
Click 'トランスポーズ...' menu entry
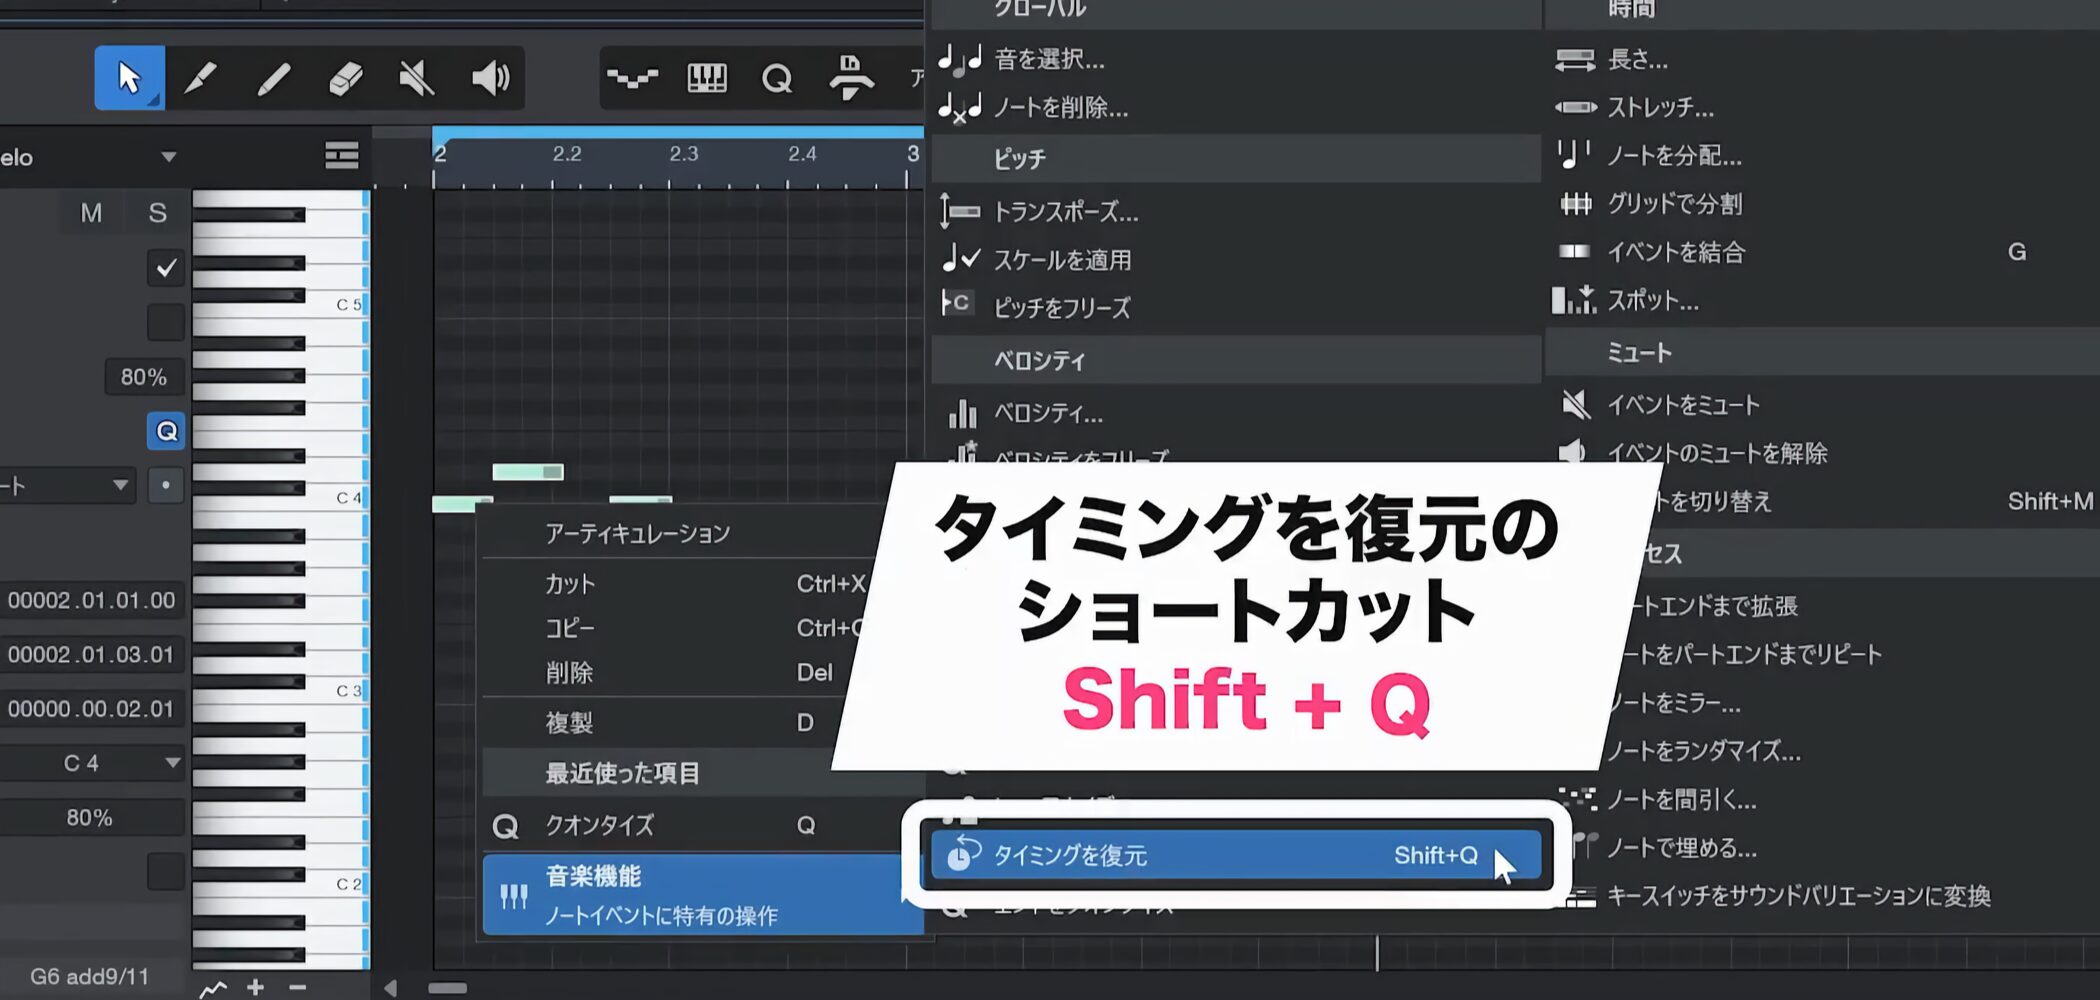(1065, 212)
